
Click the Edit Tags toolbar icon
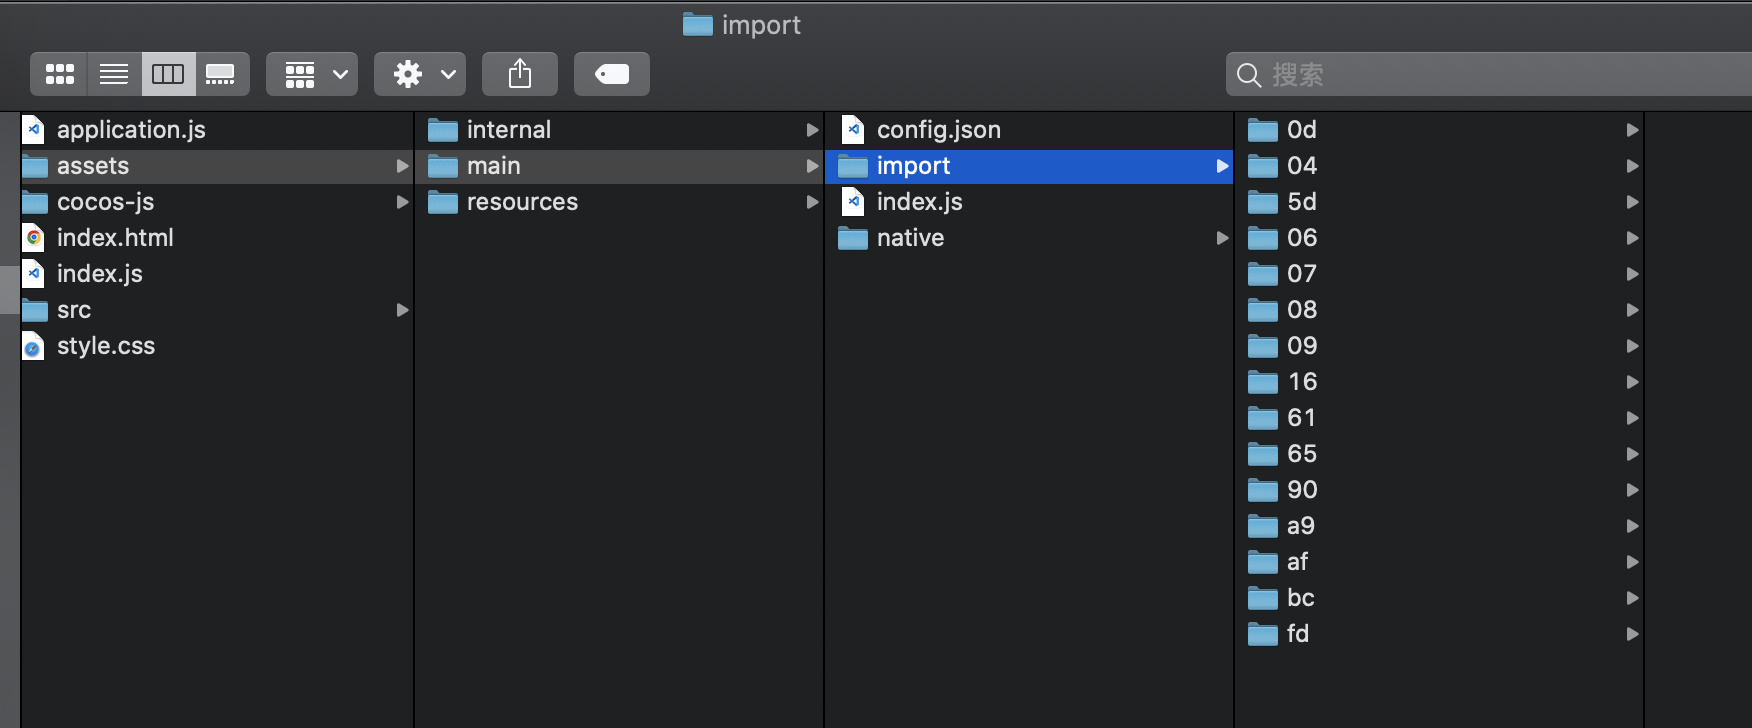tap(612, 74)
